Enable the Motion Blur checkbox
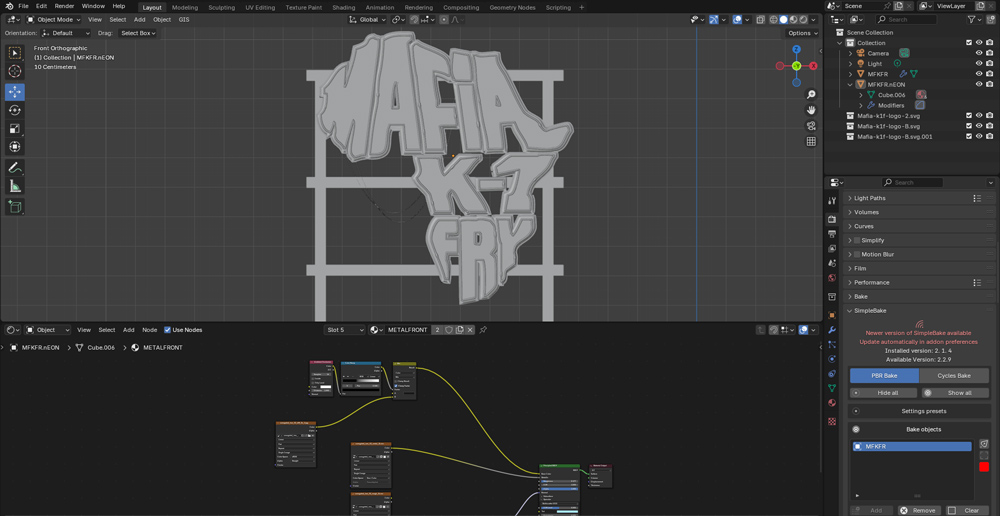Image resolution: width=1000 pixels, height=516 pixels. (857, 255)
